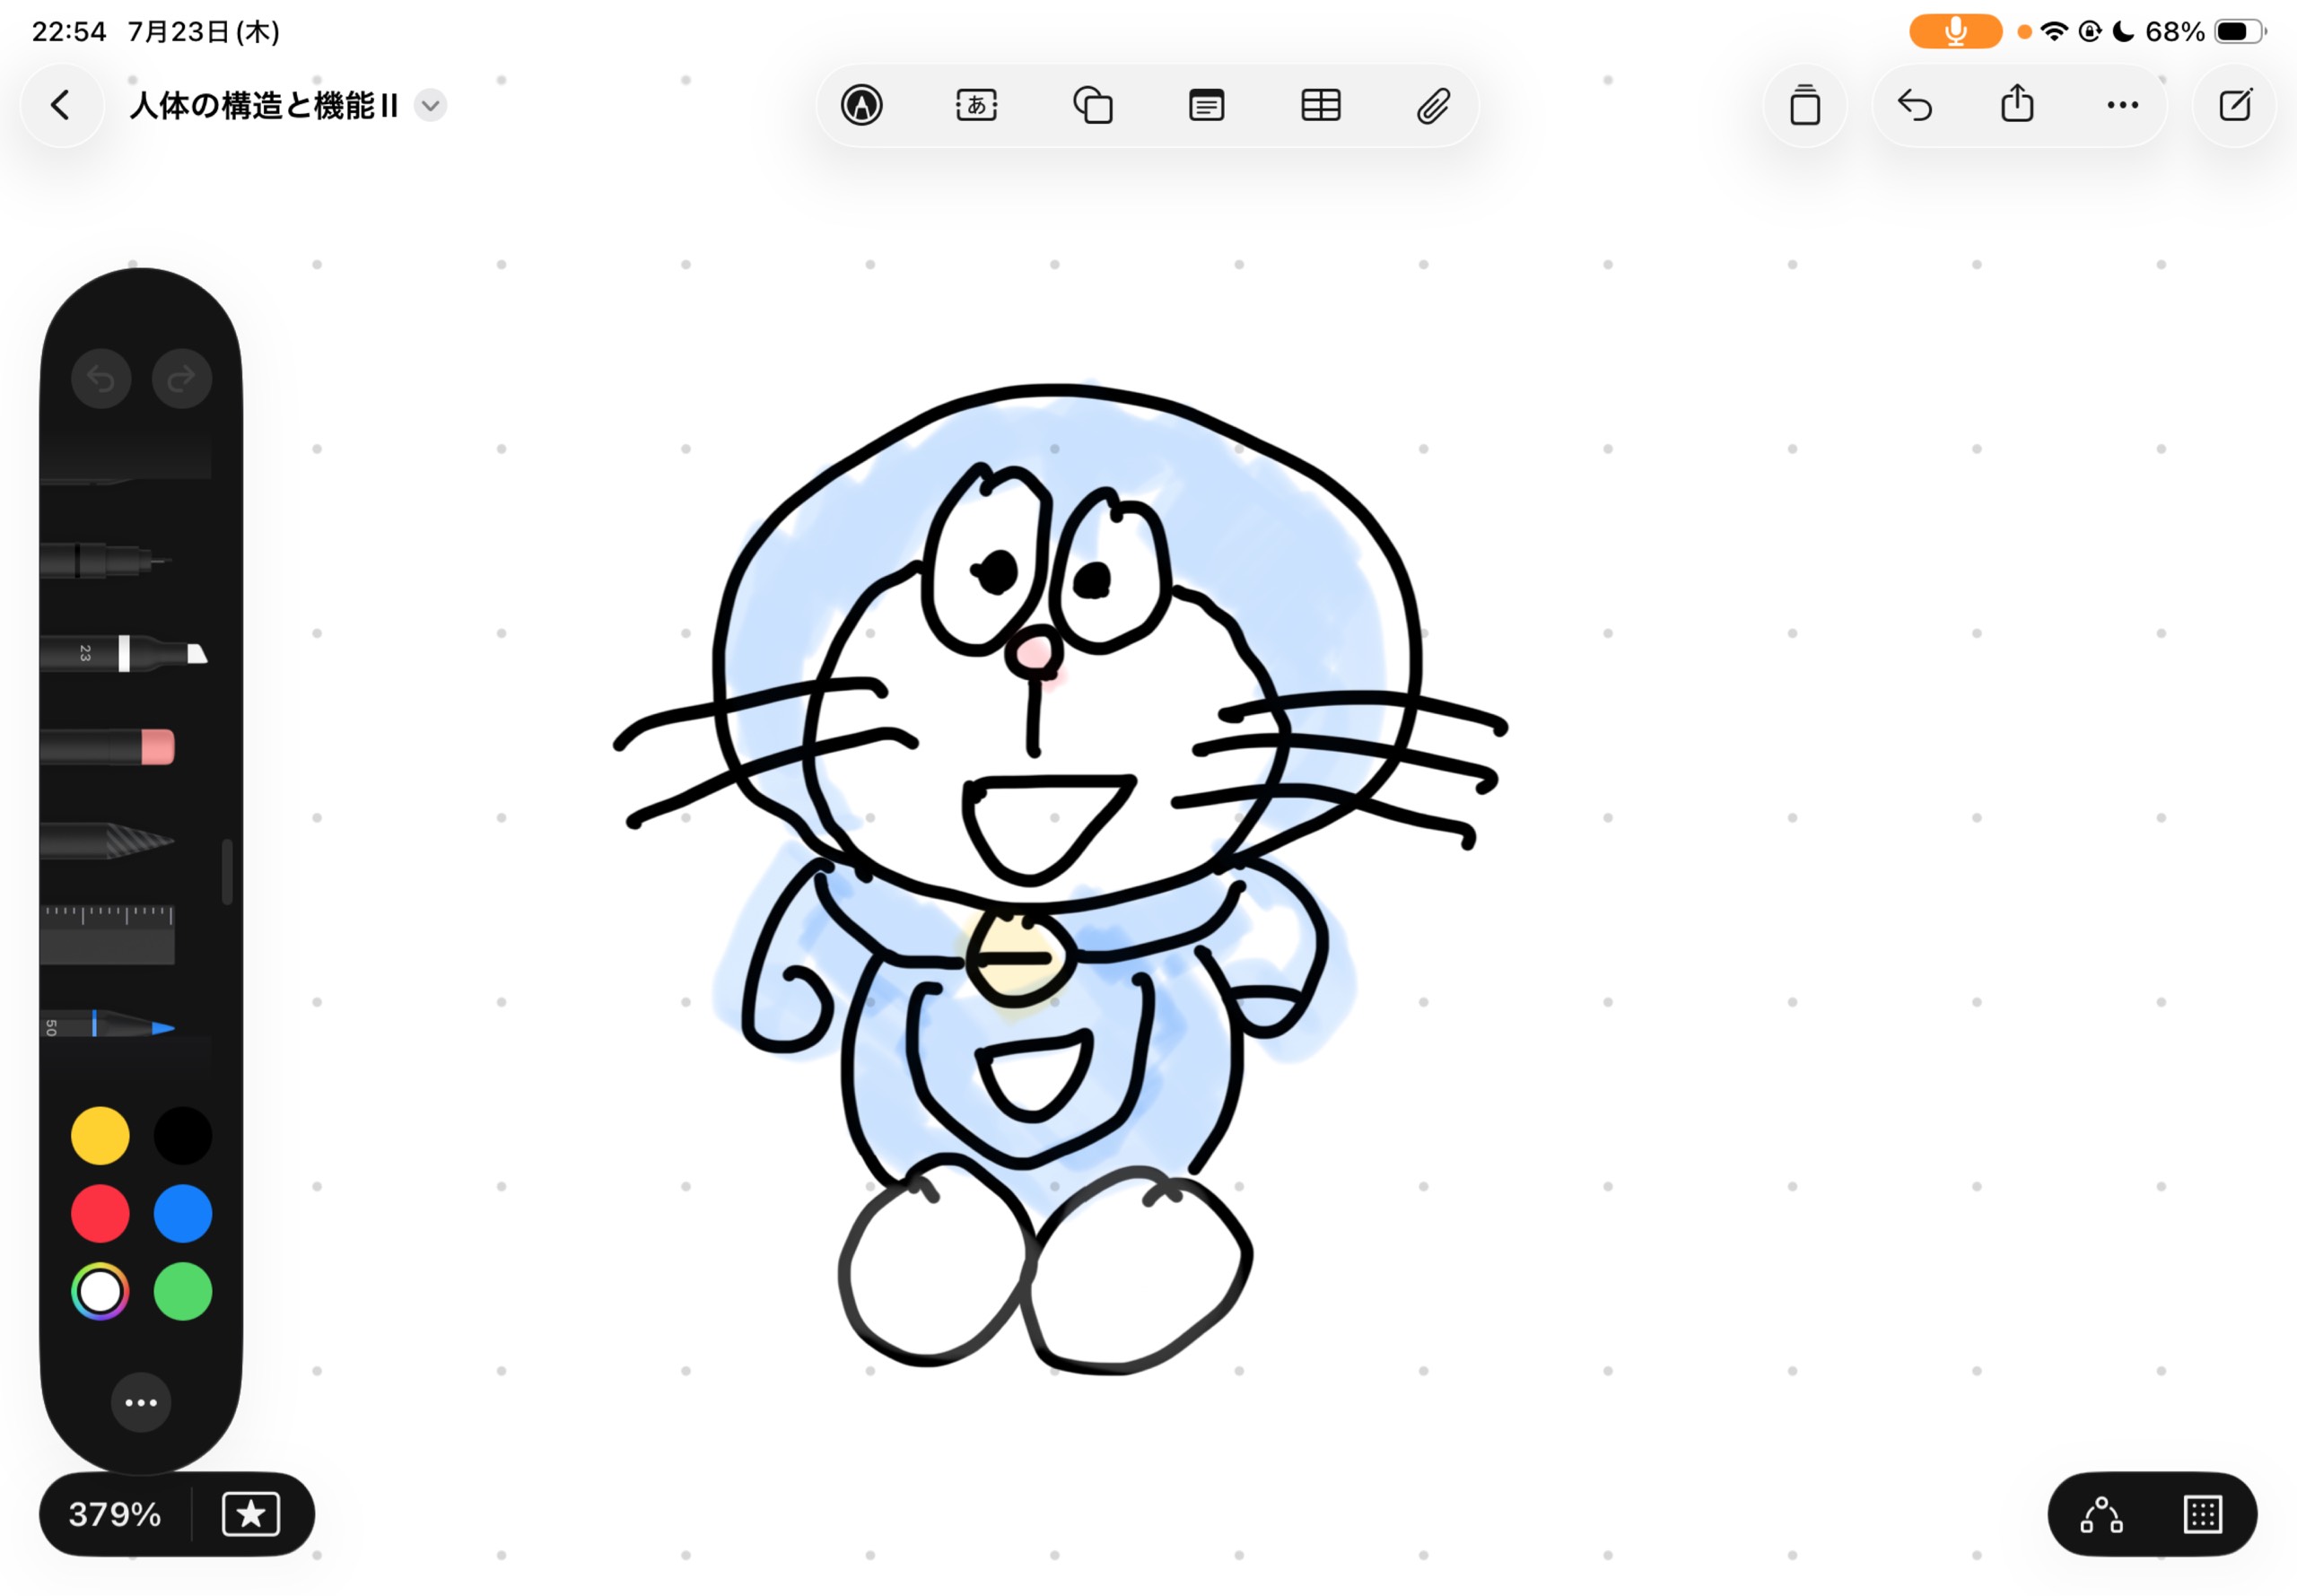Tap the note title 人体の構造と機能II
Viewport: 2297px width, 1596px height.
coord(264,105)
